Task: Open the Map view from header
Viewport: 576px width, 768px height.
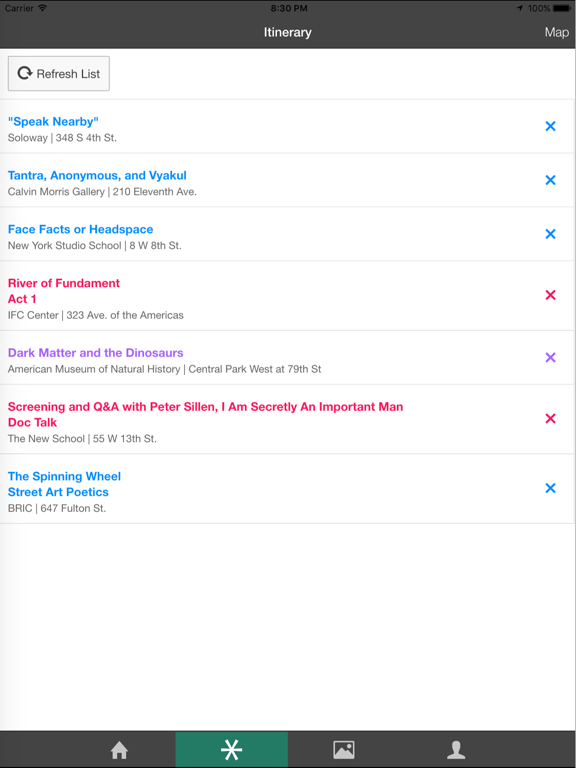Action: (556, 32)
